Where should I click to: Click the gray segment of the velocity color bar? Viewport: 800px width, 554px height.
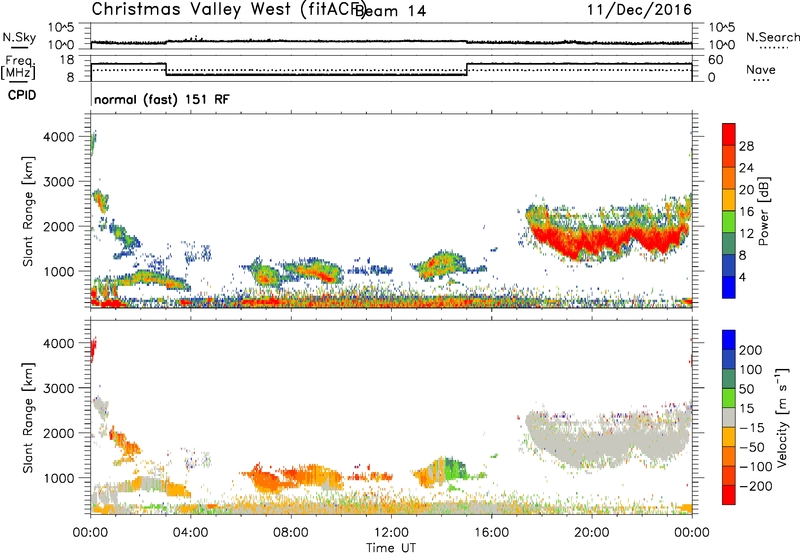[729, 417]
